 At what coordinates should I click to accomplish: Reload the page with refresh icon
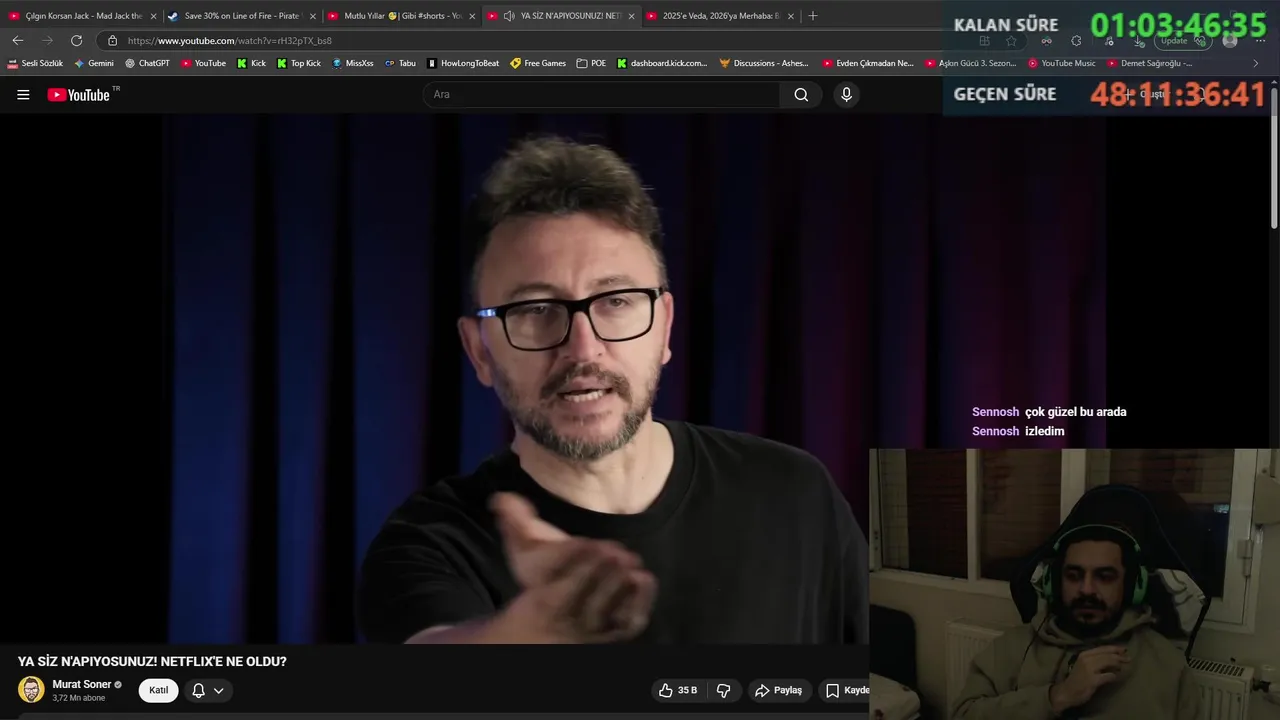coord(76,40)
